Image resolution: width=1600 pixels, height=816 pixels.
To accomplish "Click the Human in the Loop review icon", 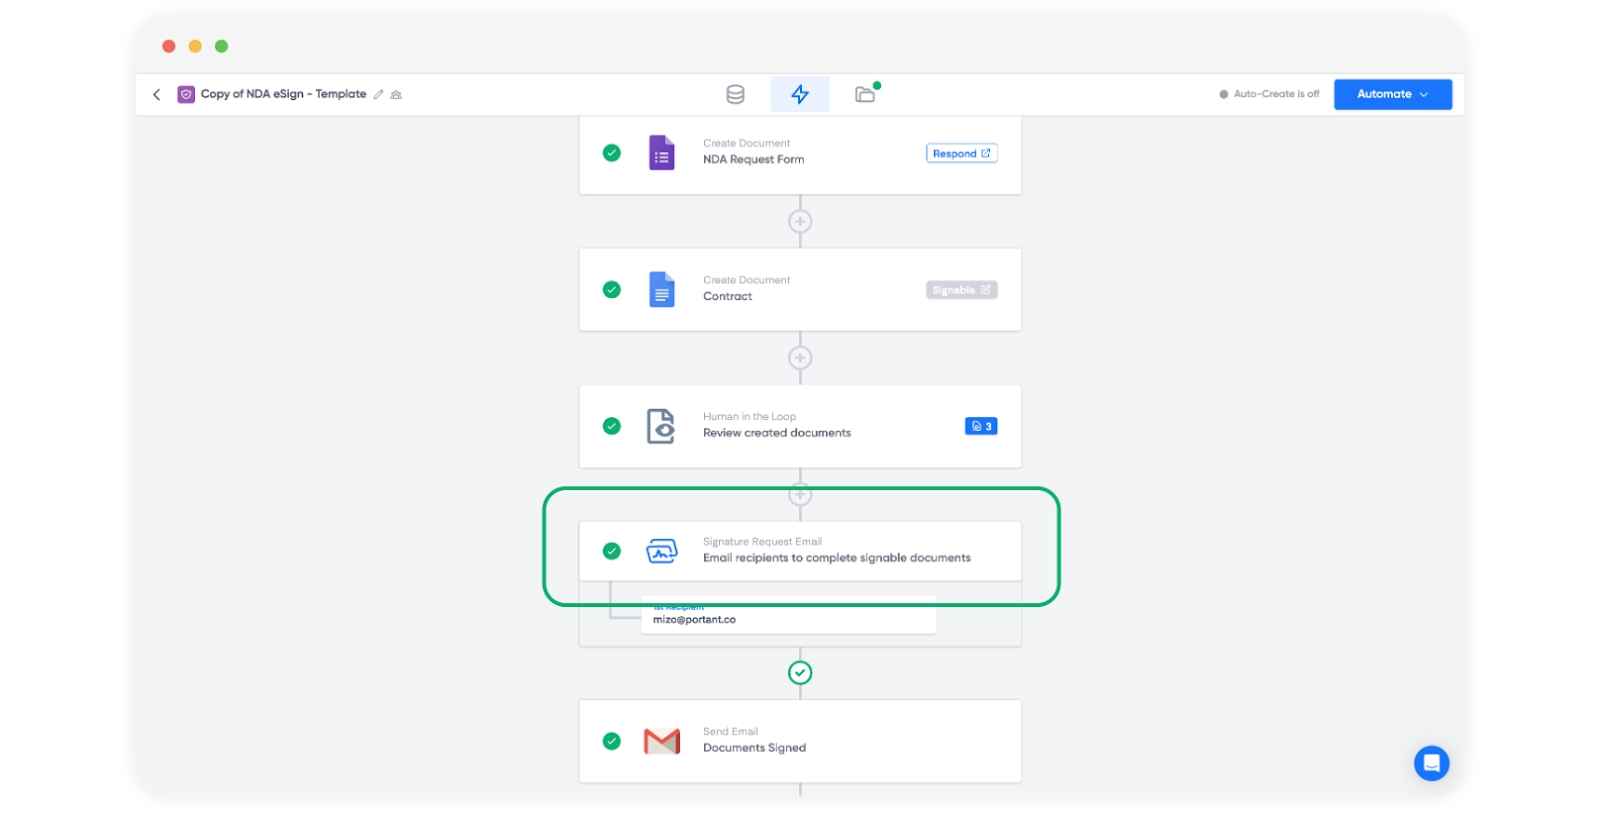I will [661, 426].
